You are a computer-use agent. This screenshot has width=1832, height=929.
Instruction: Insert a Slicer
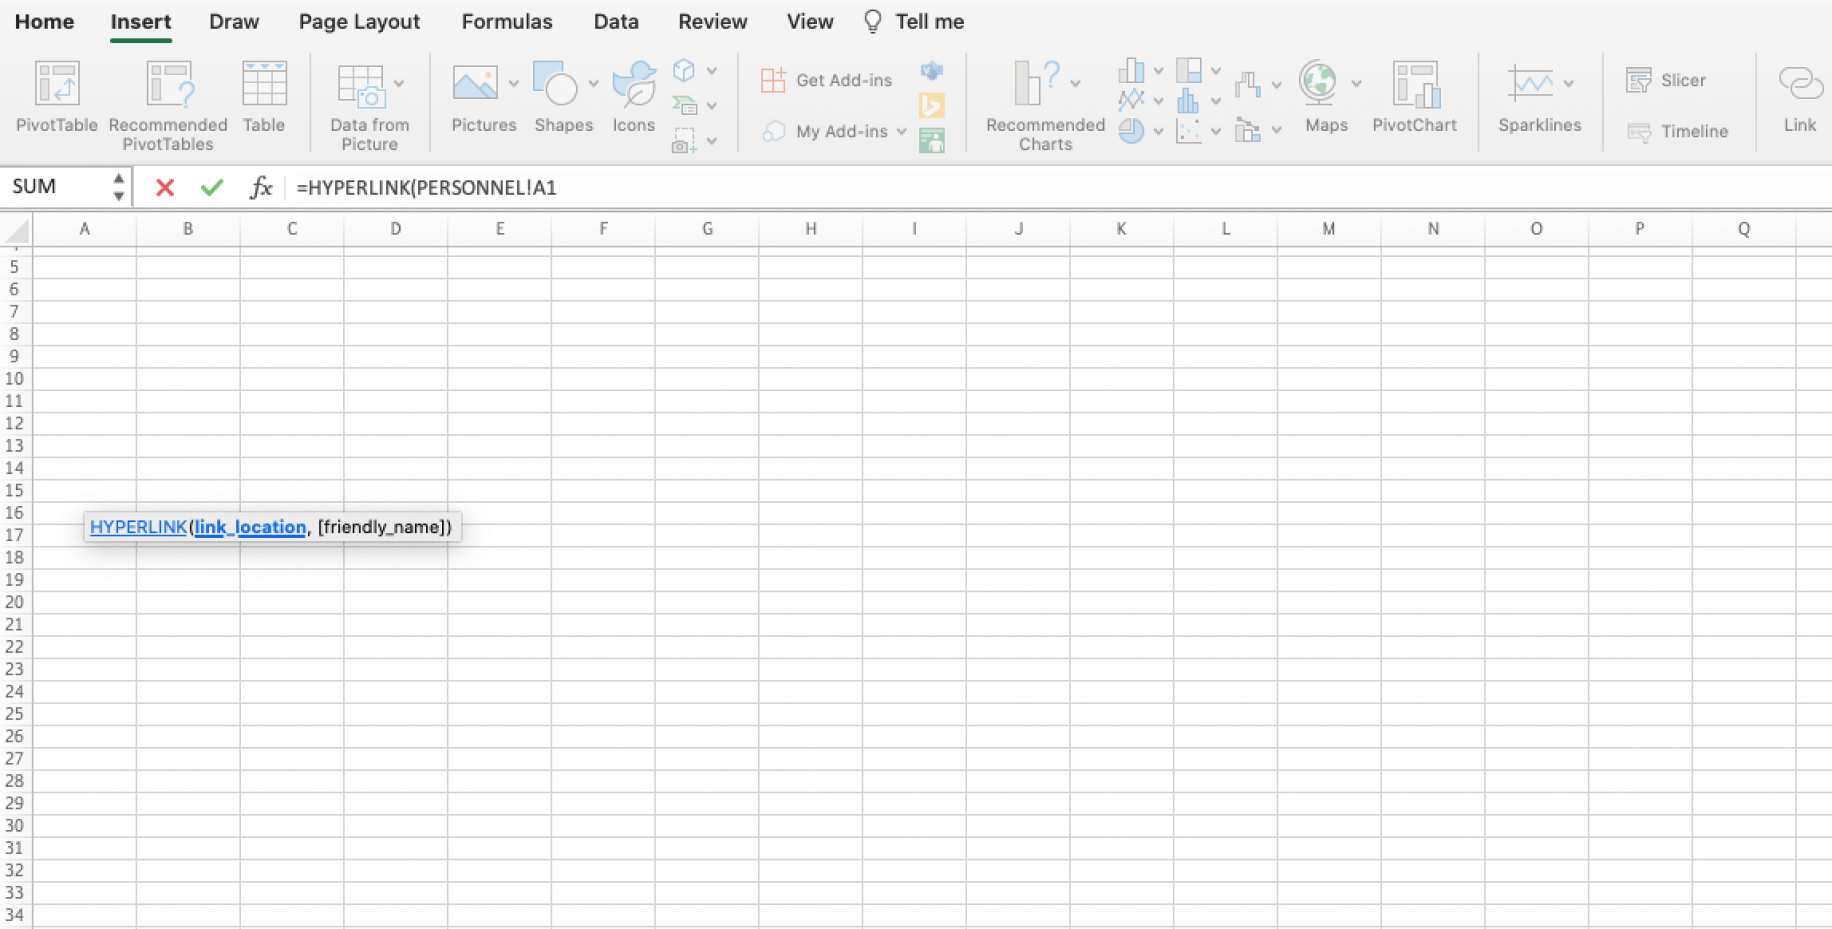tap(1666, 80)
